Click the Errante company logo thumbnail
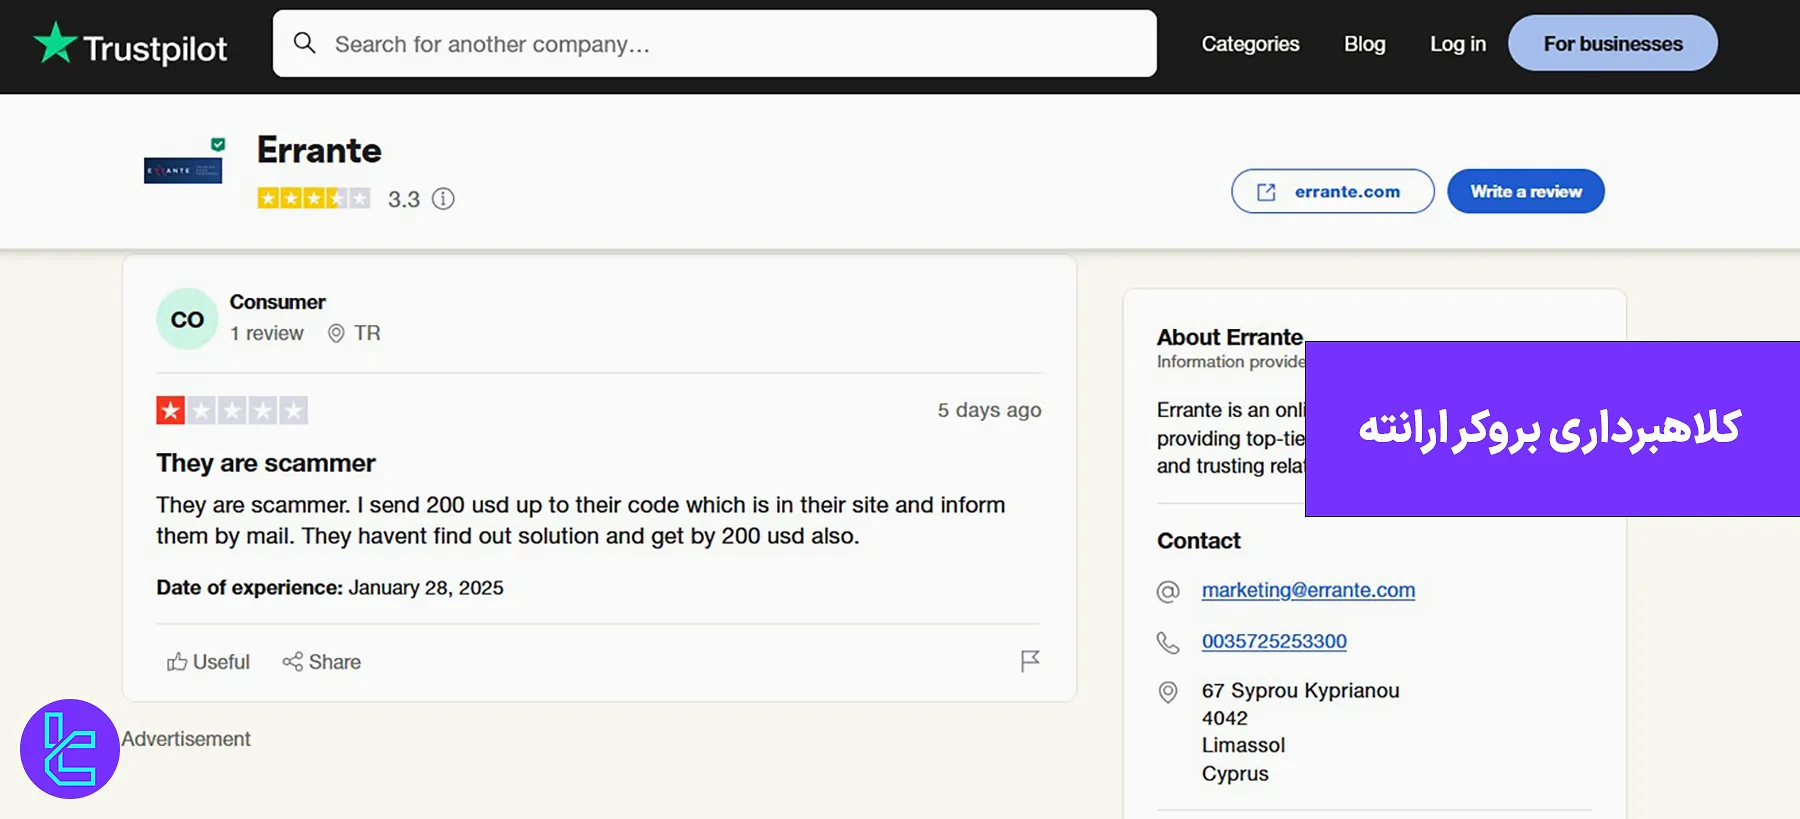The height and width of the screenshot is (819, 1800). pos(183,170)
